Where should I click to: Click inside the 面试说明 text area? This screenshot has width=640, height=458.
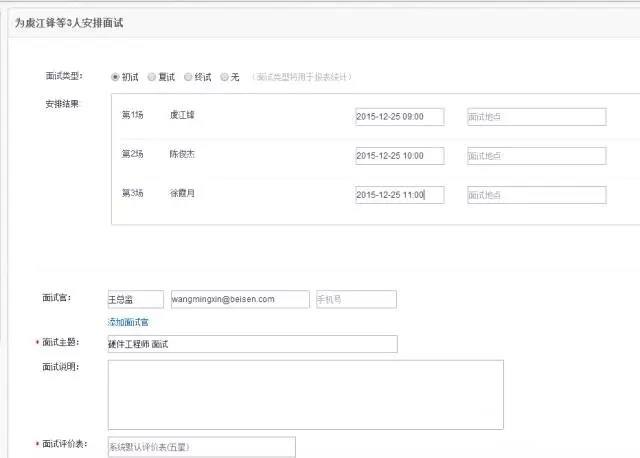point(306,395)
